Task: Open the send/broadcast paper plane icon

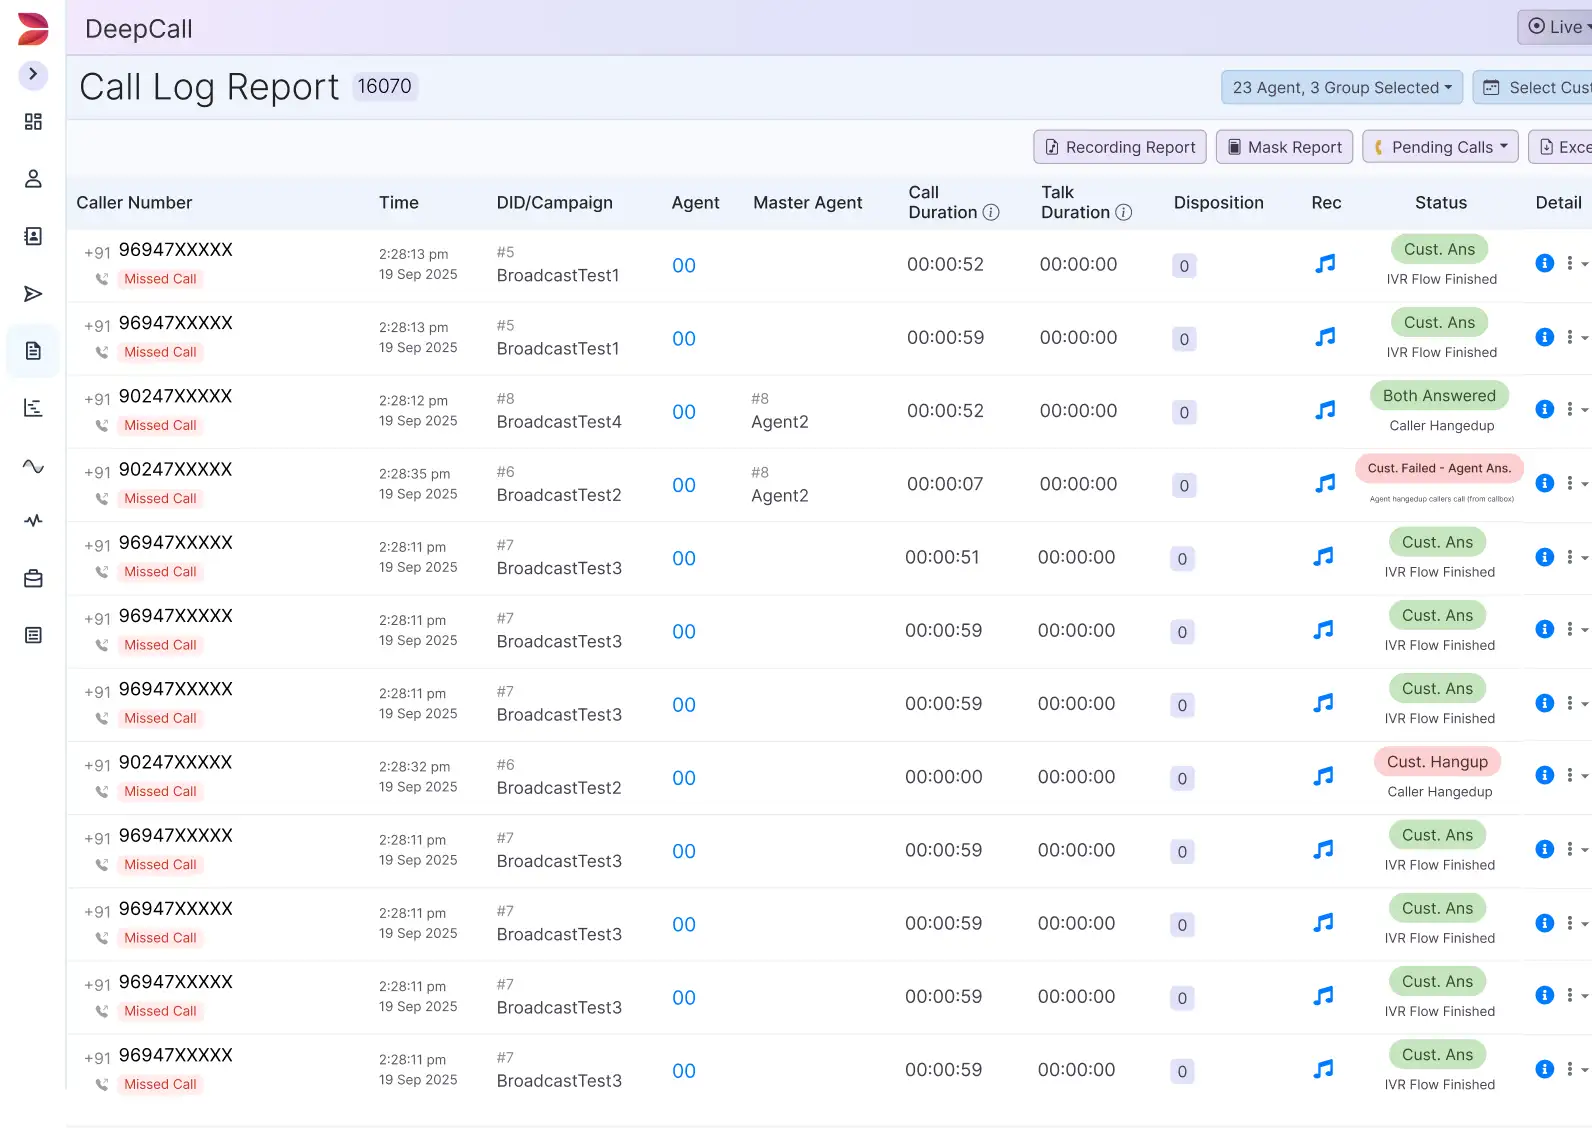Action: (x=33, y=294)
